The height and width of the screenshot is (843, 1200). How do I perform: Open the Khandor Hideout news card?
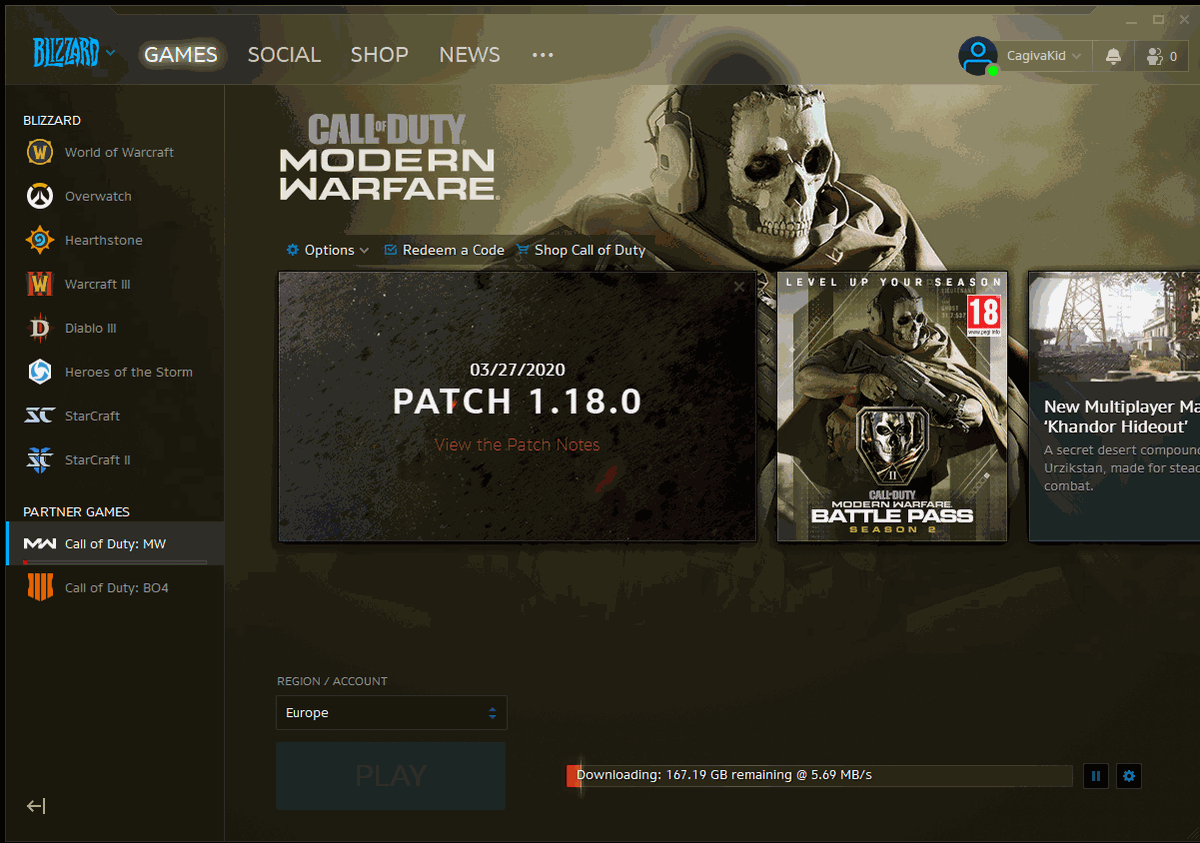click(x=1114, y=406)
